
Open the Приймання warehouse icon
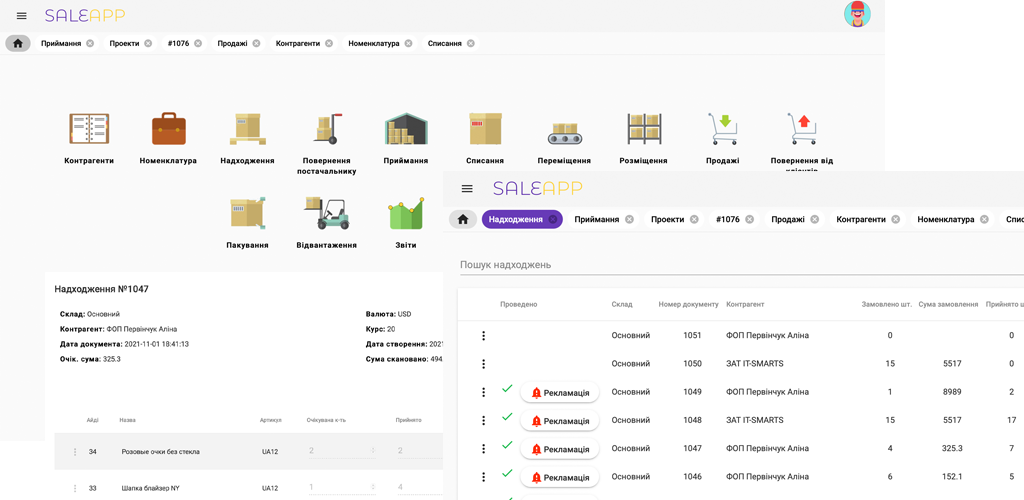click(406, 128)
